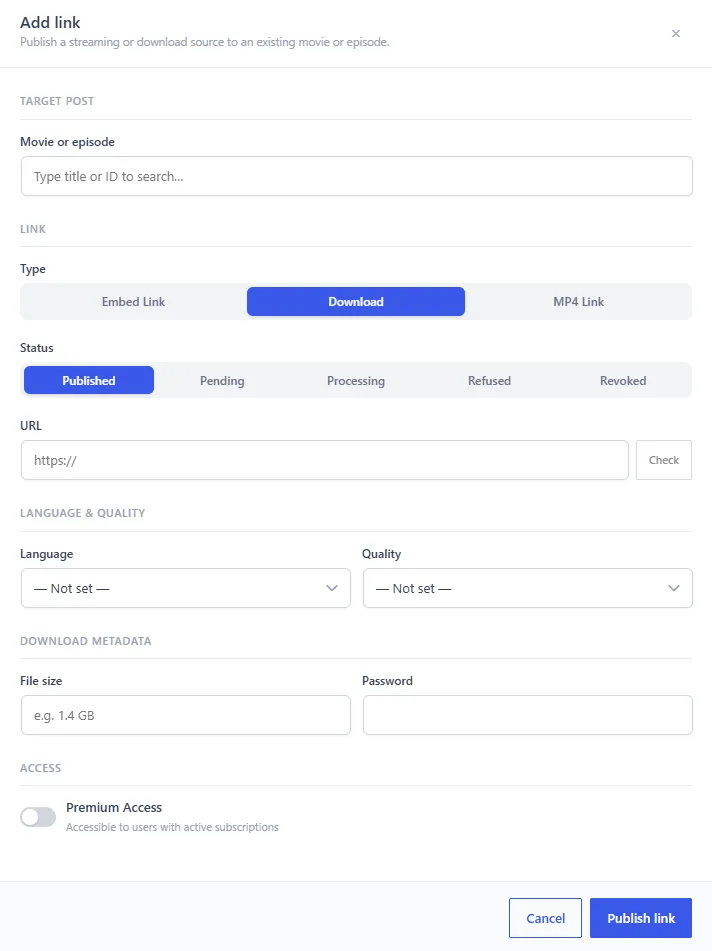Click the File size field
The width and height of the screenshot is (712, 951).
point(186,715)
